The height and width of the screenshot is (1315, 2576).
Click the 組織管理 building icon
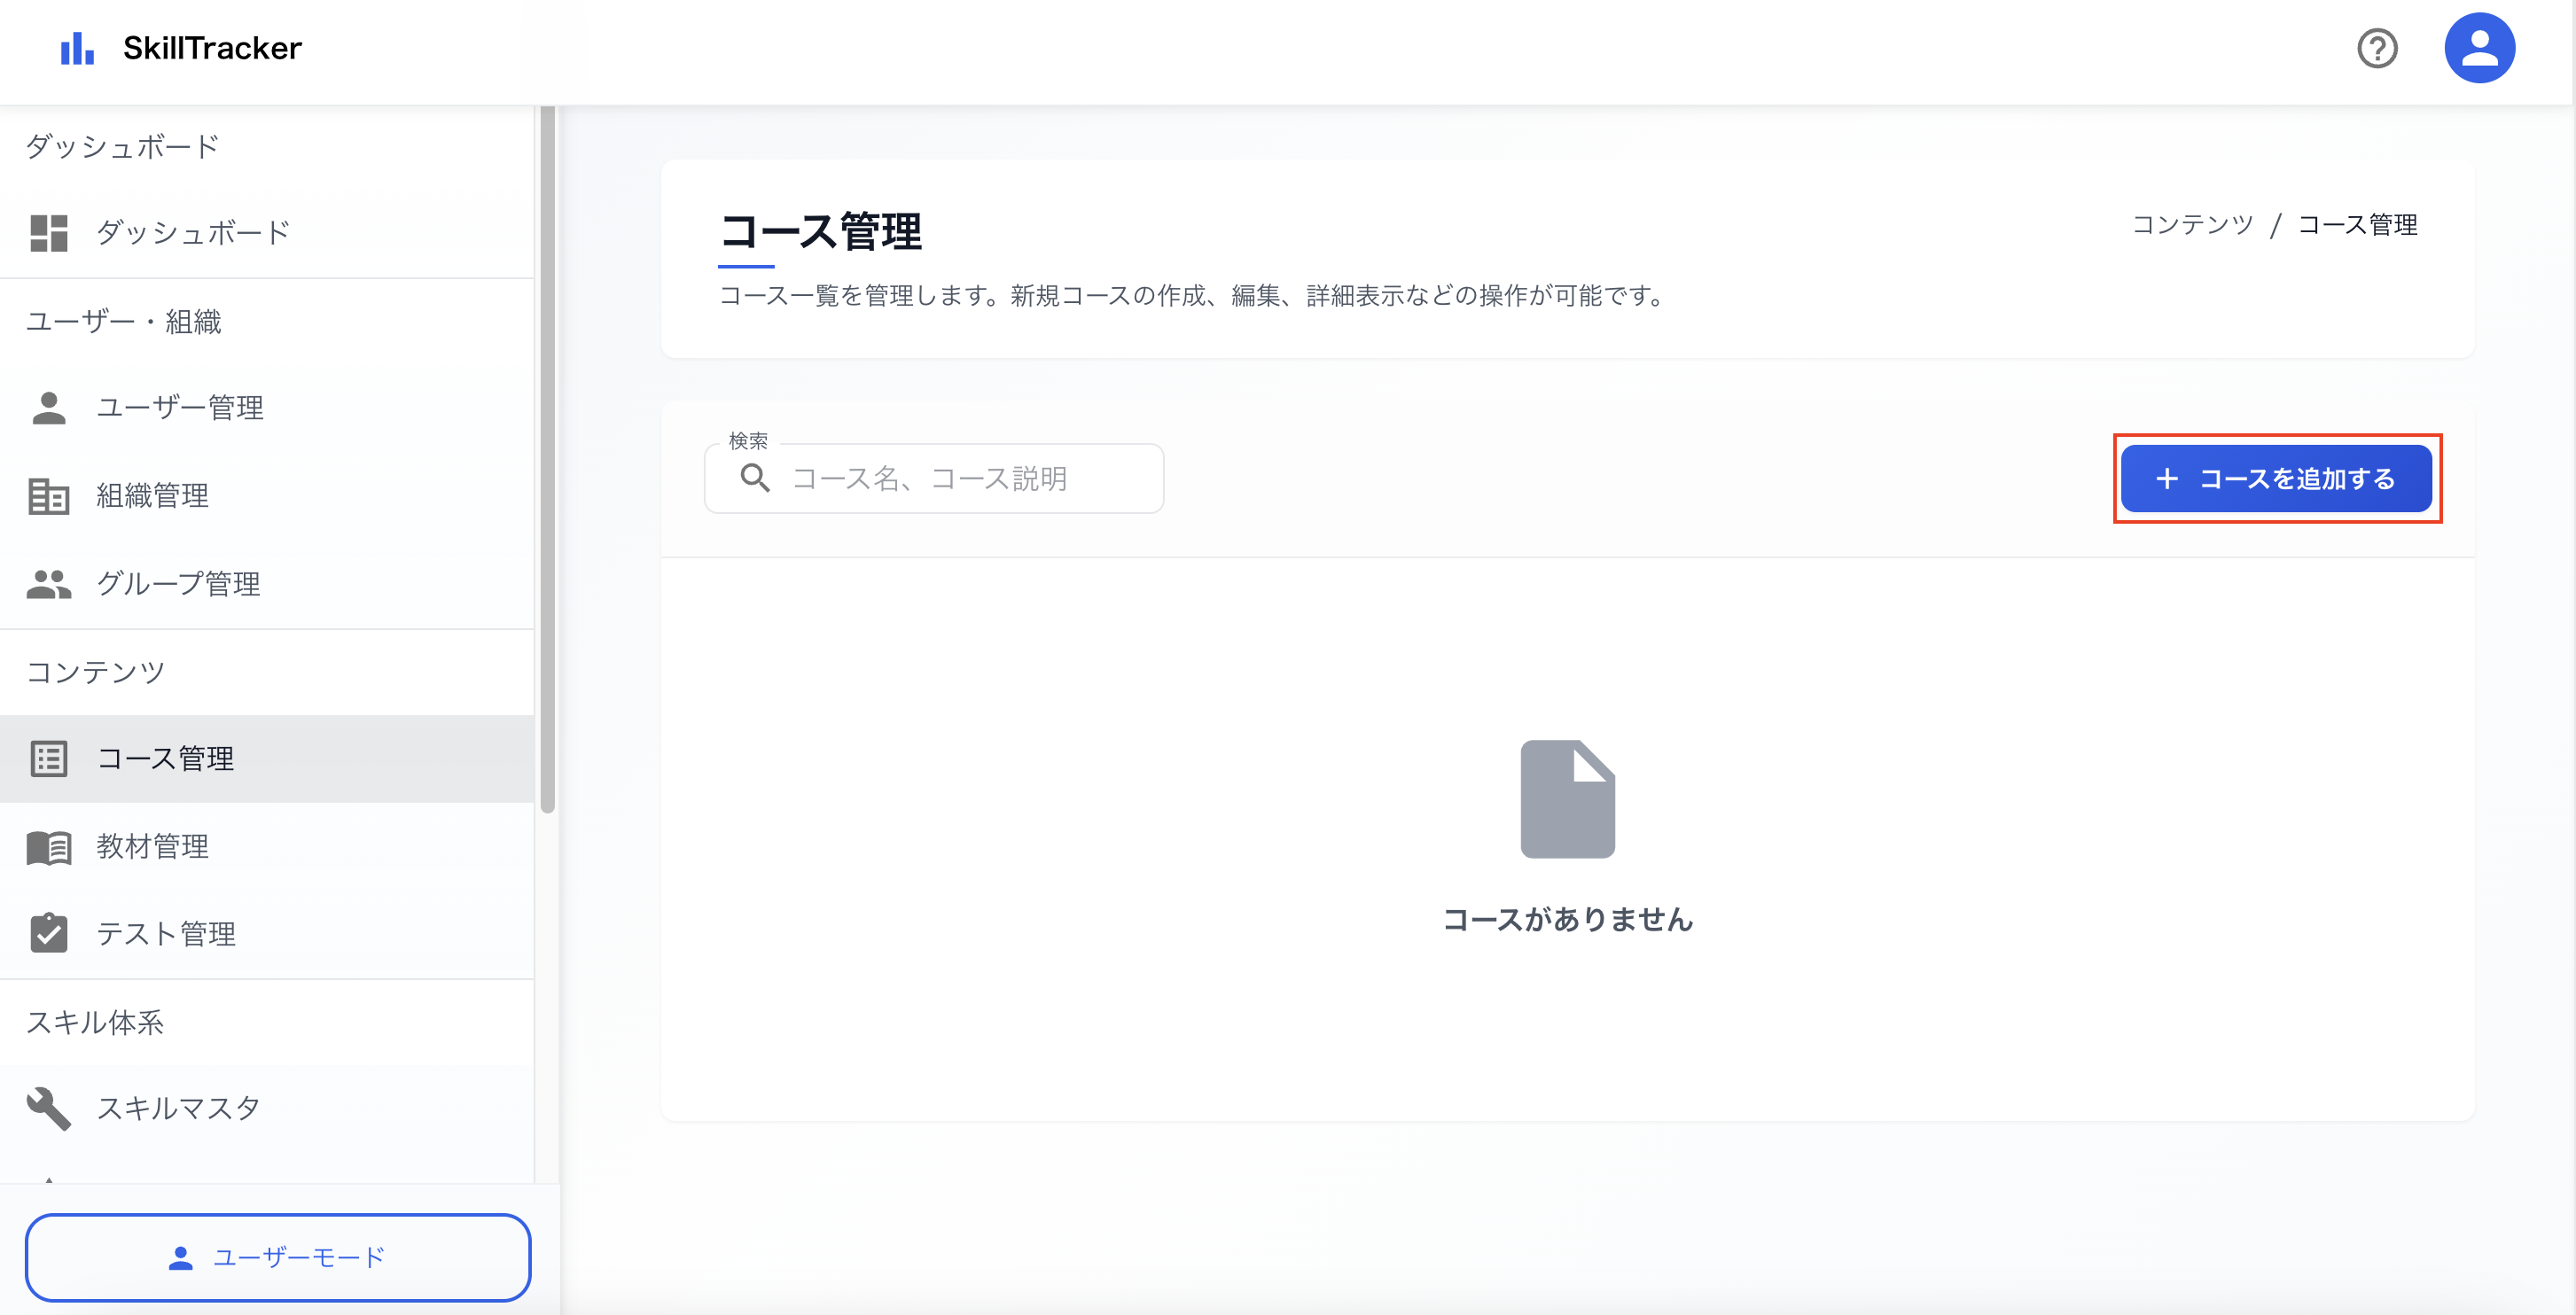point(47,495)
